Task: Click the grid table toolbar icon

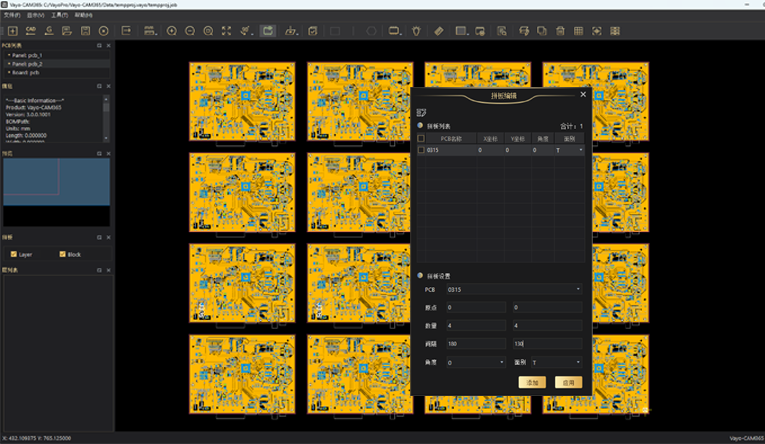Action: click(578, 31)
